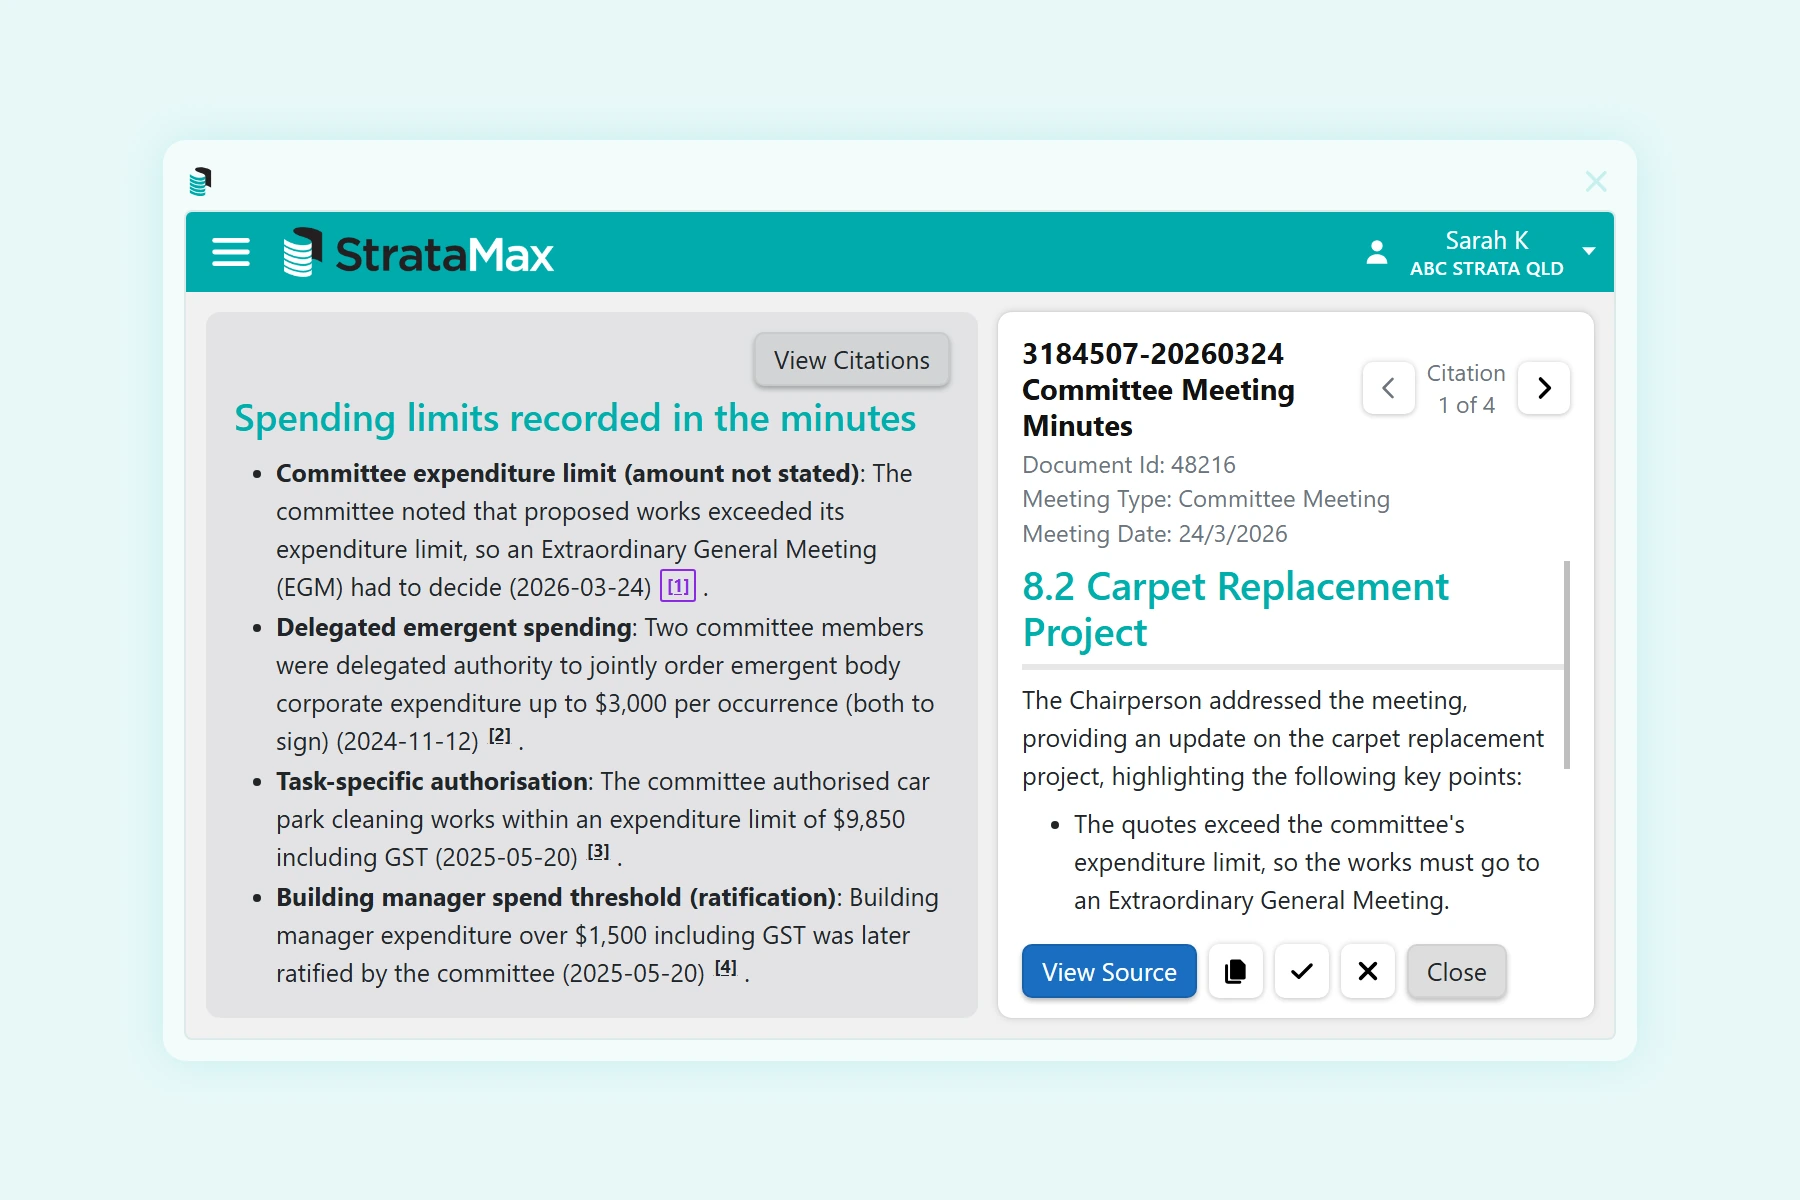Click the View Citations button
Viewport: 1800px width, 1200px height.
click(x=852, y=360)
